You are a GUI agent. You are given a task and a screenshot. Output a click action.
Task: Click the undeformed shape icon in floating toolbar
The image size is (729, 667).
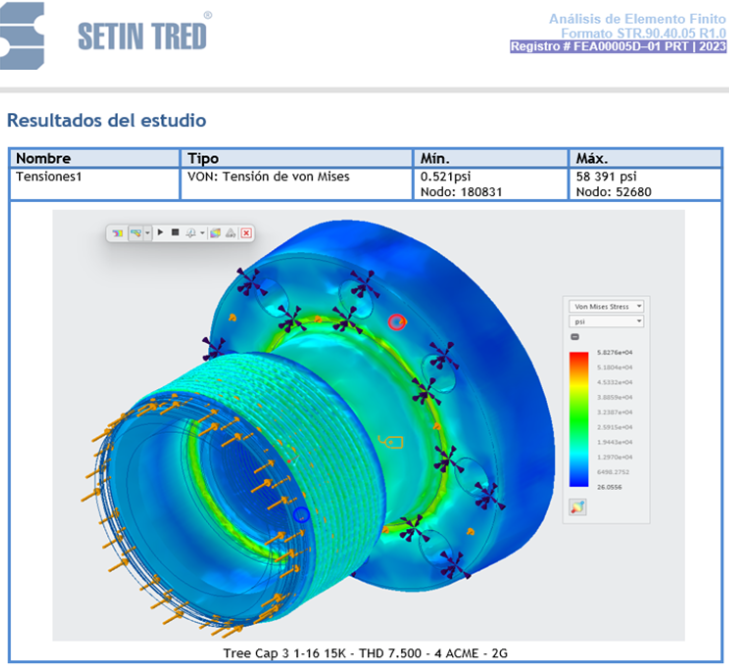click(x=118, y=233)
